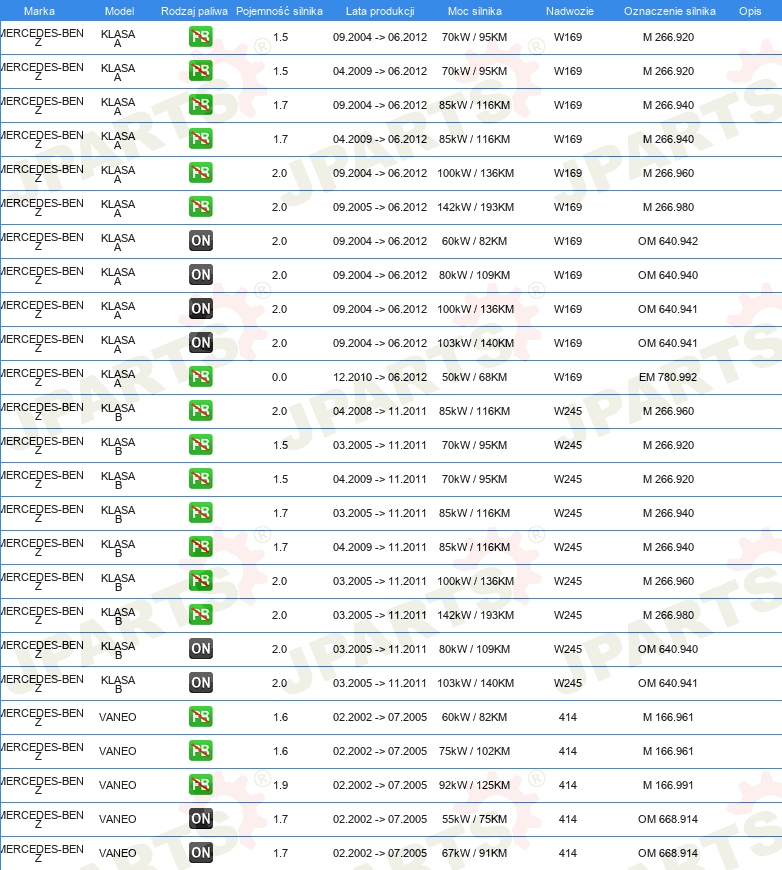This screenshot has height=870, width=782.
Task: Click ON diesel icon in Klasa B 103kW / 140KM row
Action: point(200,682)
